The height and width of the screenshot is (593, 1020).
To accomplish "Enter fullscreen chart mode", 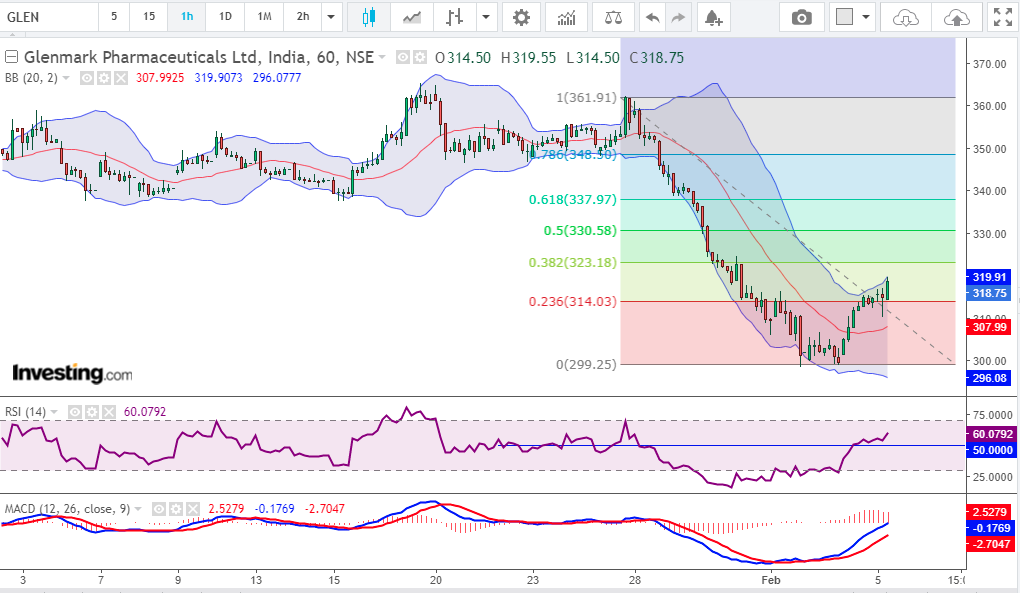I will [1002, 17].
